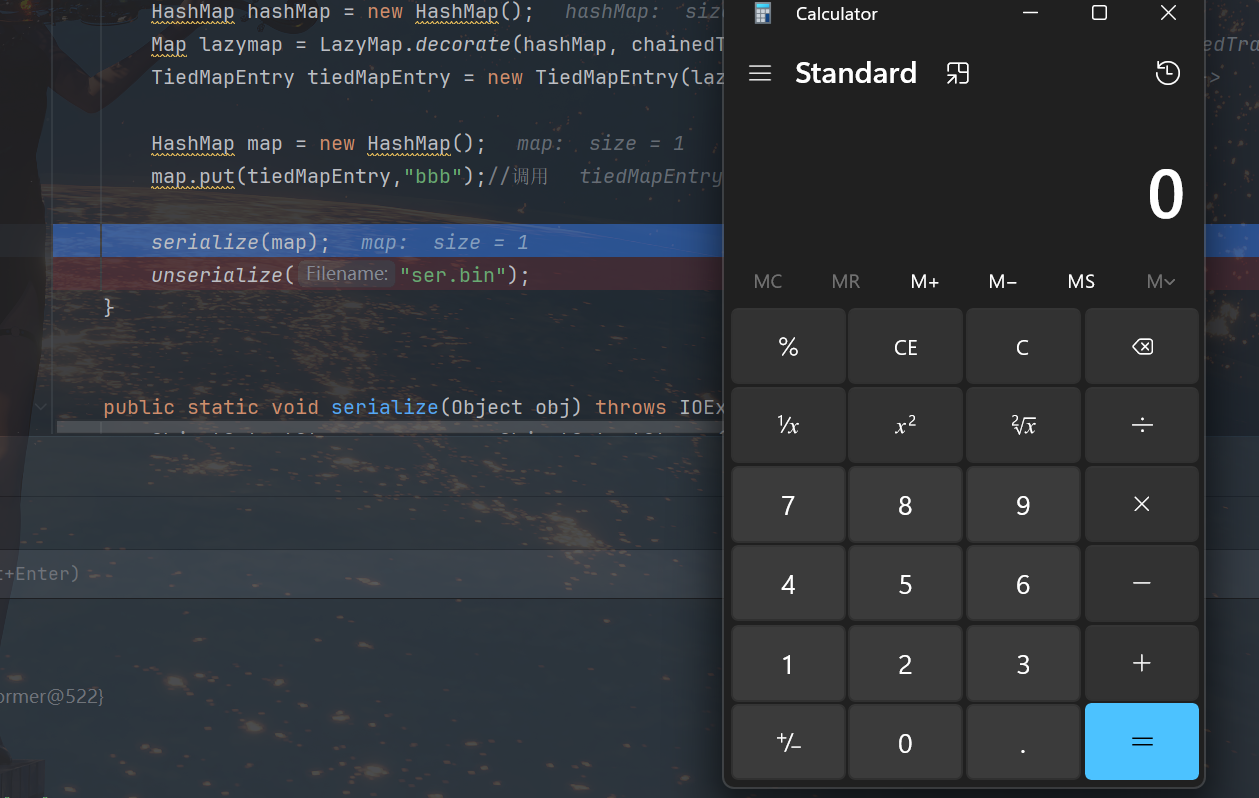The height and width of the screenshot is (798, 1259).
Task: Open calculator history panel
Action: coord(1167,73)
